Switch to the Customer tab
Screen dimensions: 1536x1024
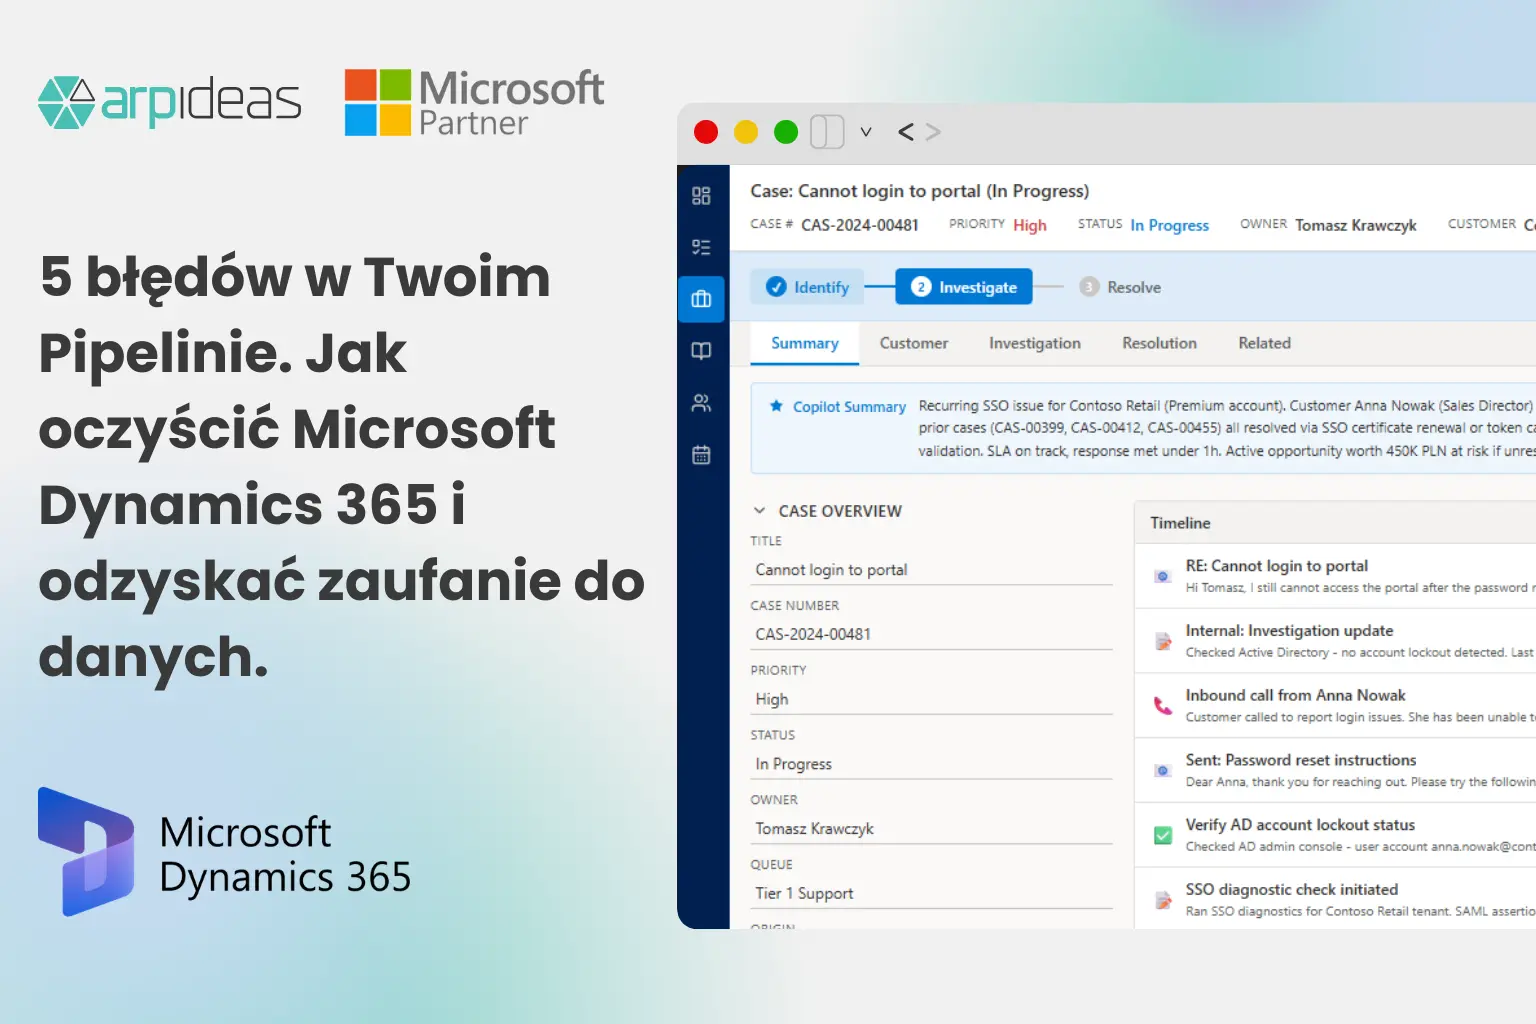913,343
